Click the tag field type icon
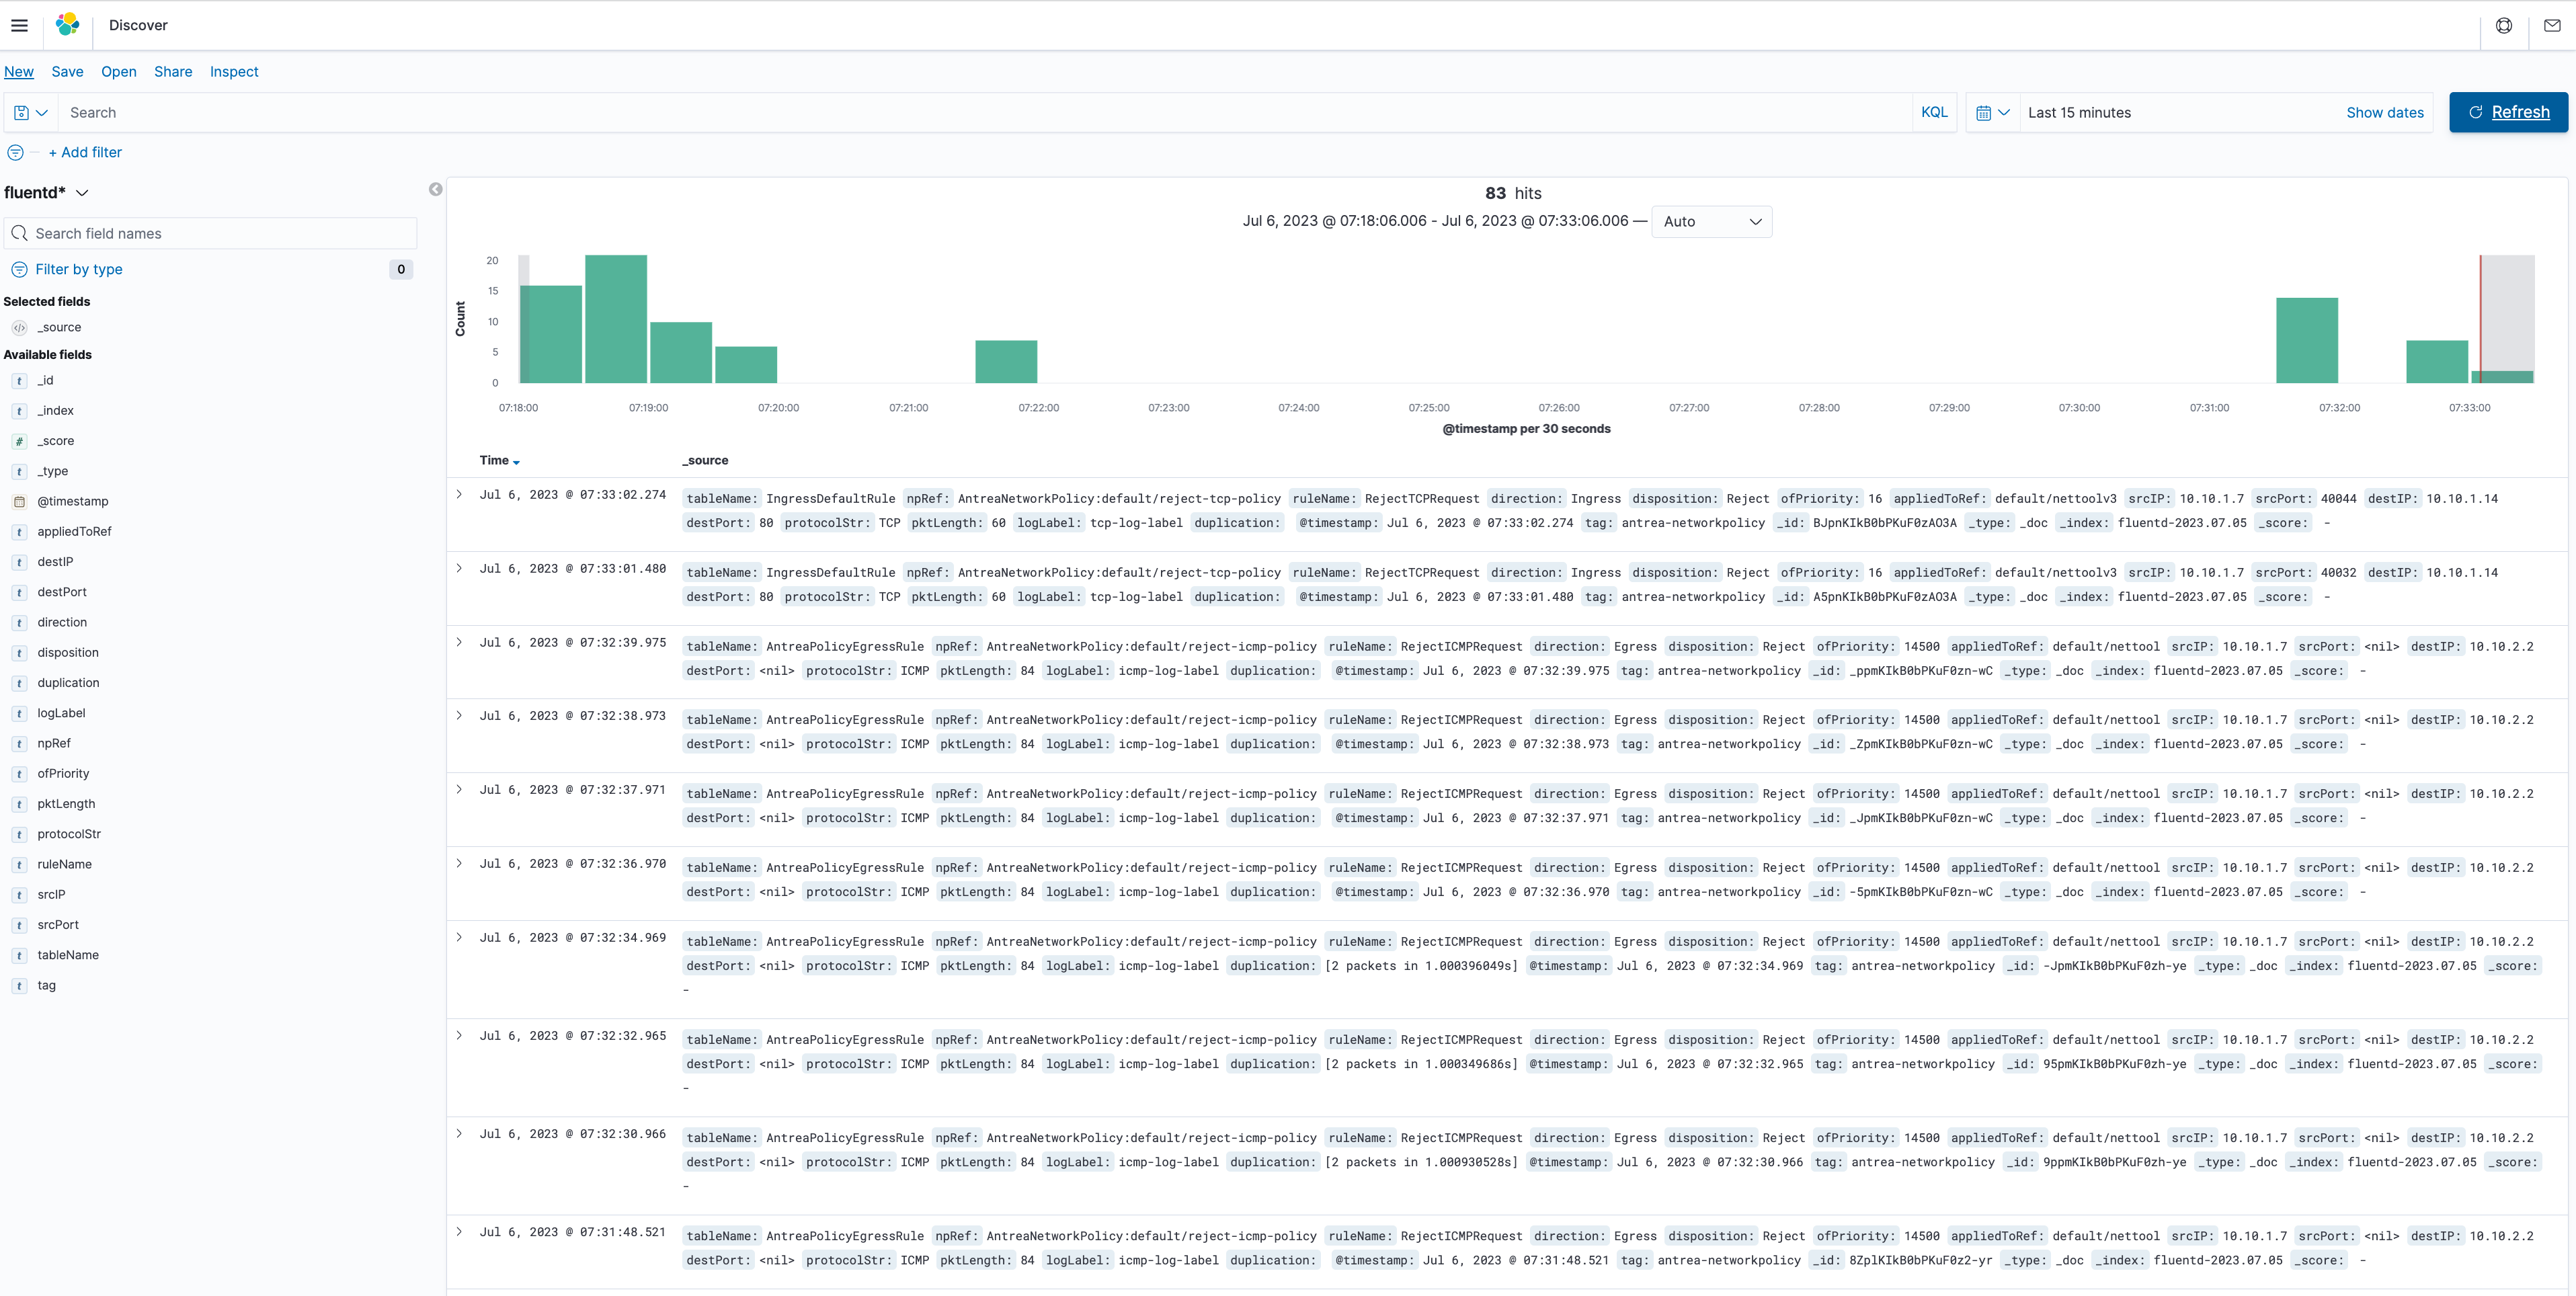Viewport: 2576px width, 1296px height. tap(19, 986)
